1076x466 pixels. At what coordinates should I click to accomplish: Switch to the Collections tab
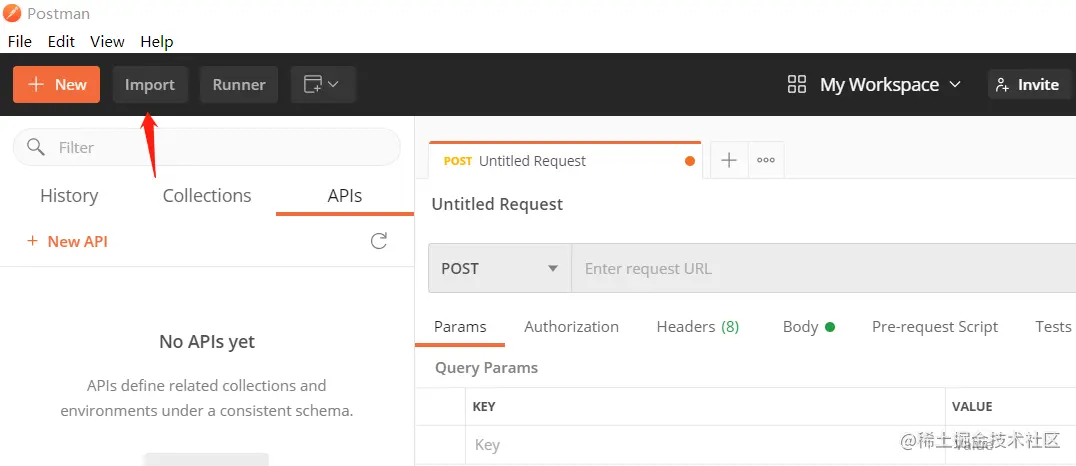[x=207, y=196]
